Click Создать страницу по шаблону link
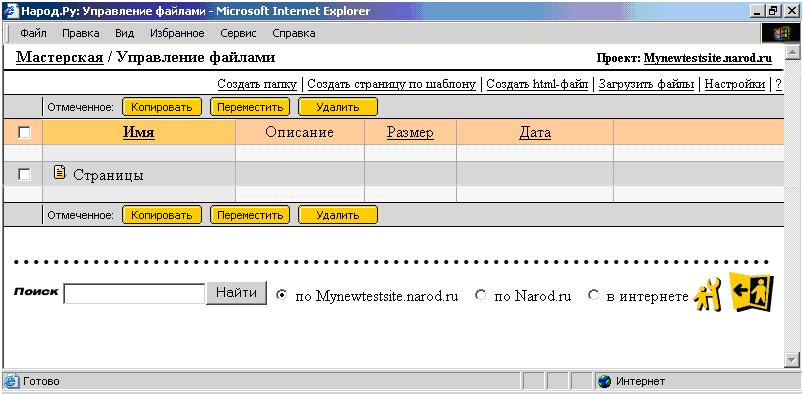Viewport: 803px width, 394px height. 392,84
